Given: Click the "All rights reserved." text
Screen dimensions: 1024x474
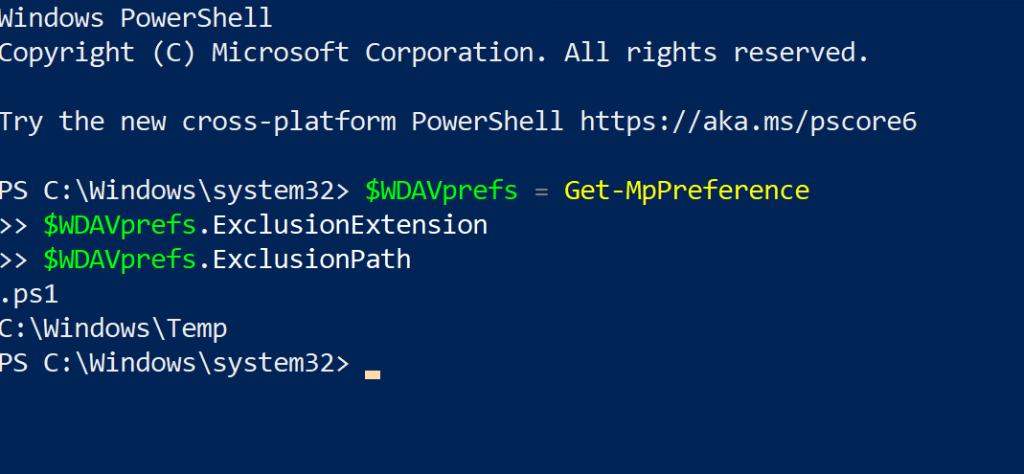Looking at the screenshot, I should [716, 53].
